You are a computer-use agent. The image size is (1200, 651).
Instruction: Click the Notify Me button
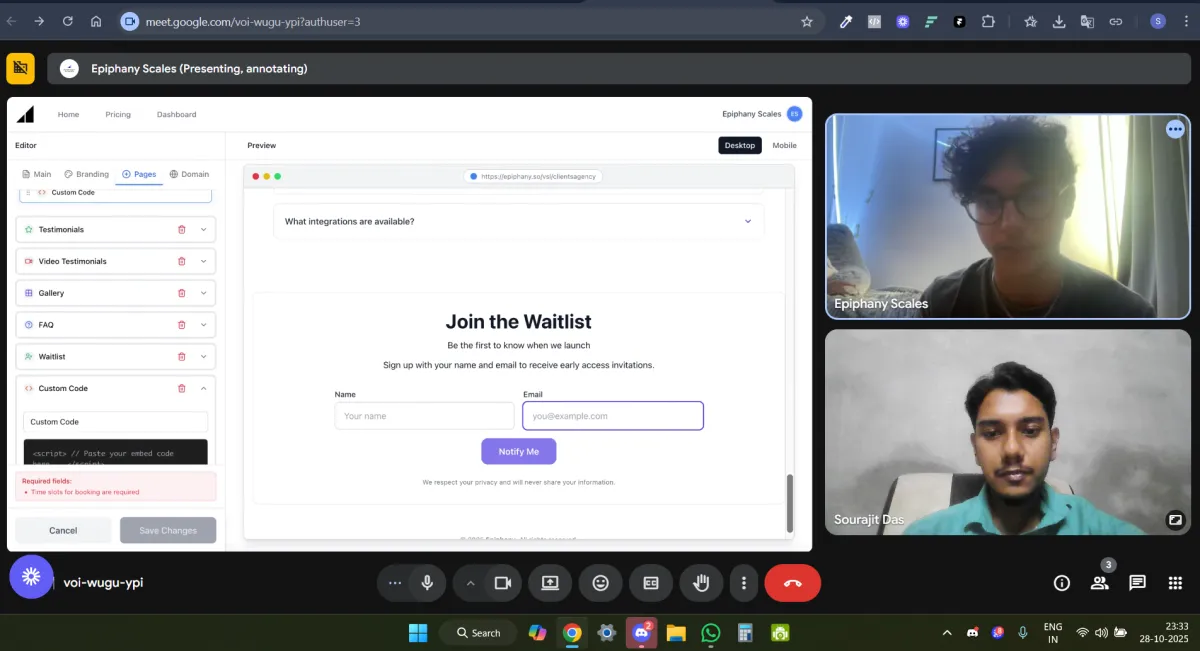[x=518, y=451]
